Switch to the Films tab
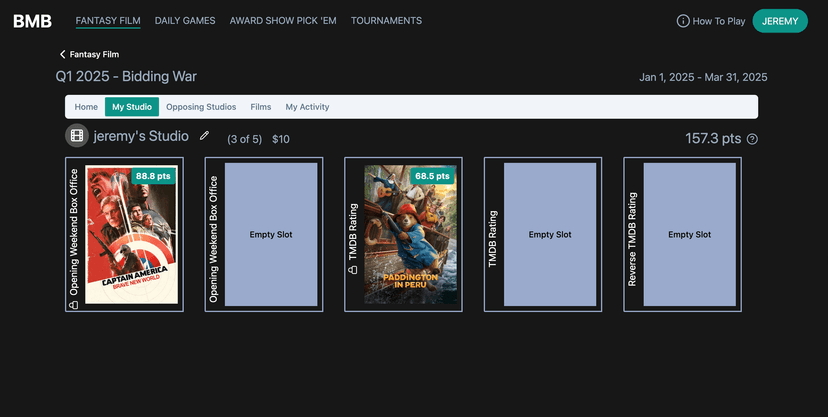This screenshot has width=828, height=417. coord(261,107)
